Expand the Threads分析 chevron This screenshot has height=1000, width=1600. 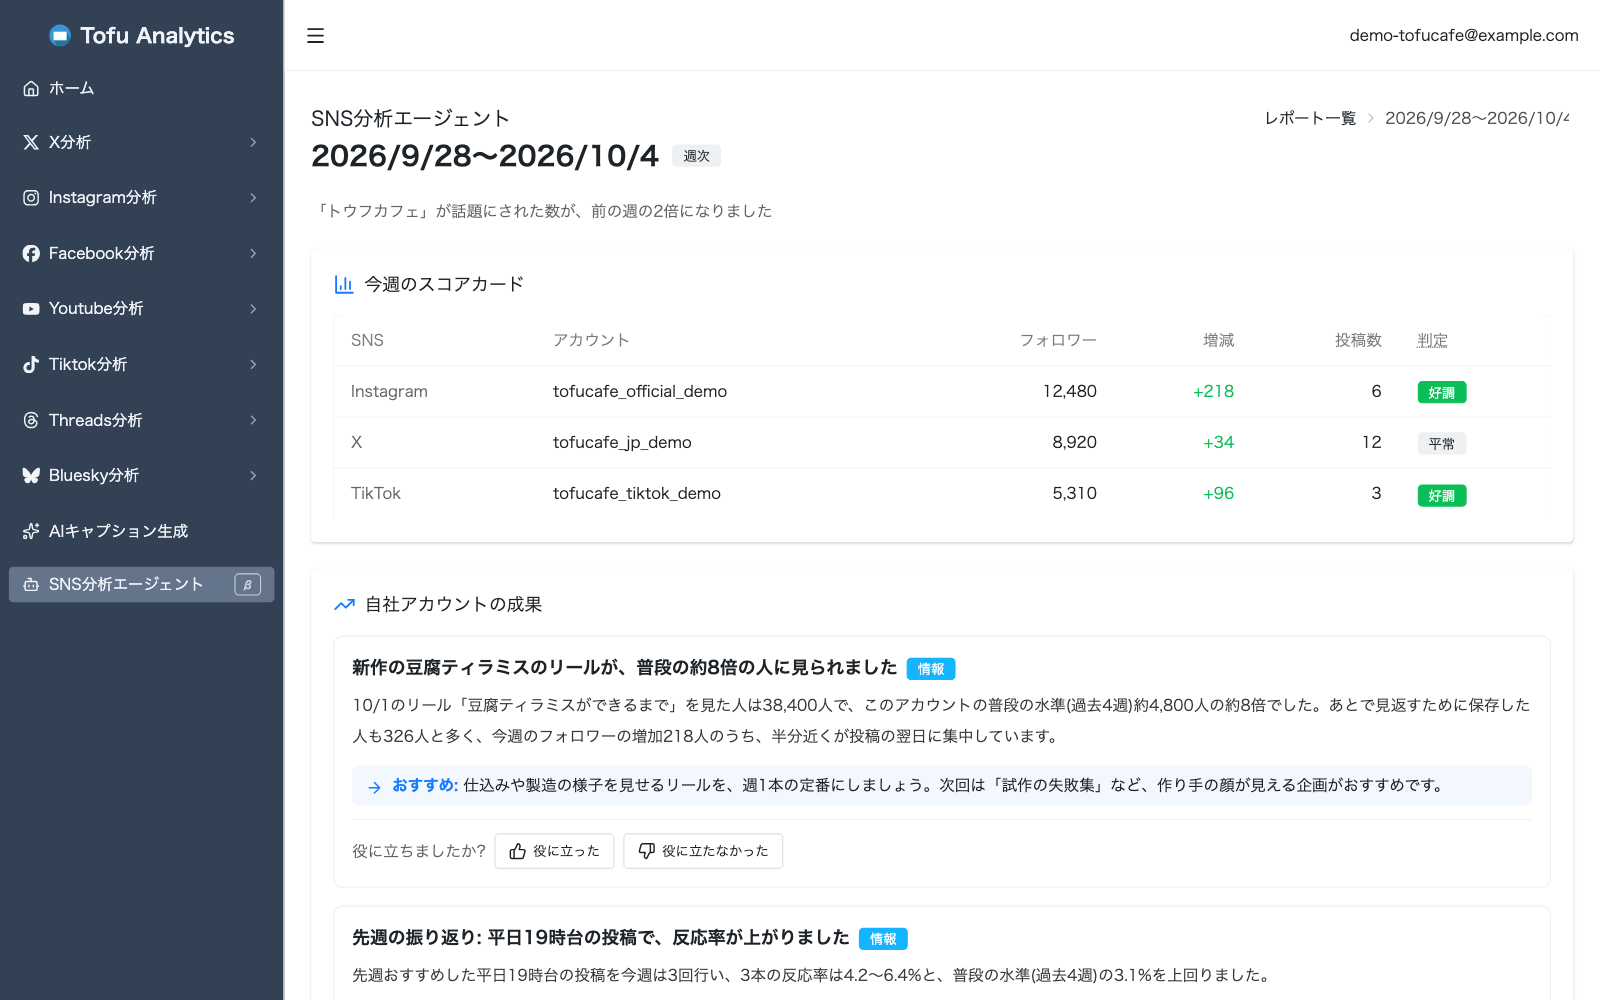[x=253, y=420]
